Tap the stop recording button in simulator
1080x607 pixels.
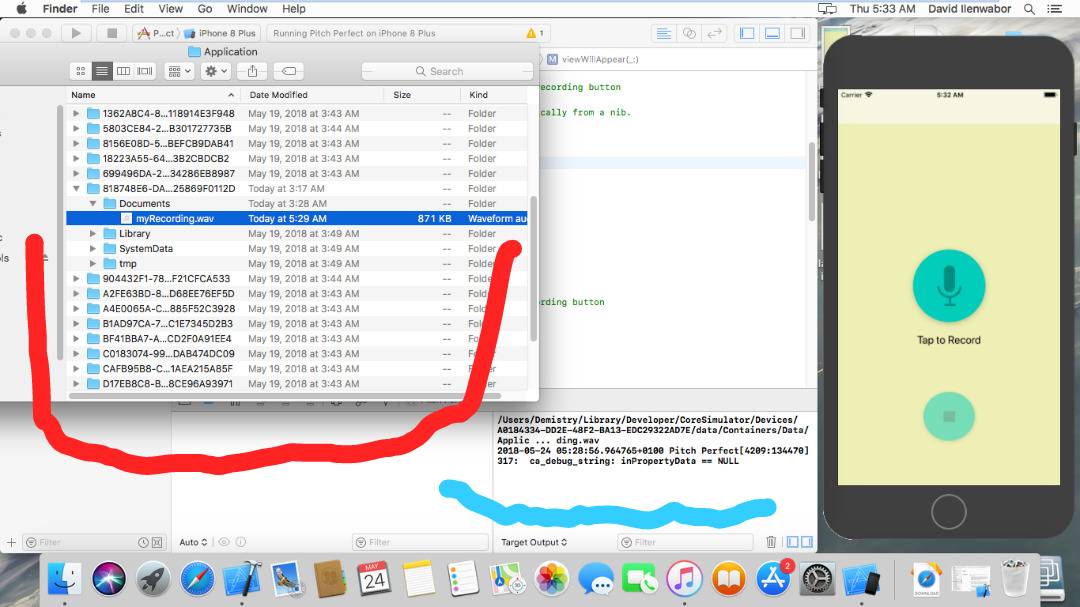pyautogui.click(x=948, y=416)
